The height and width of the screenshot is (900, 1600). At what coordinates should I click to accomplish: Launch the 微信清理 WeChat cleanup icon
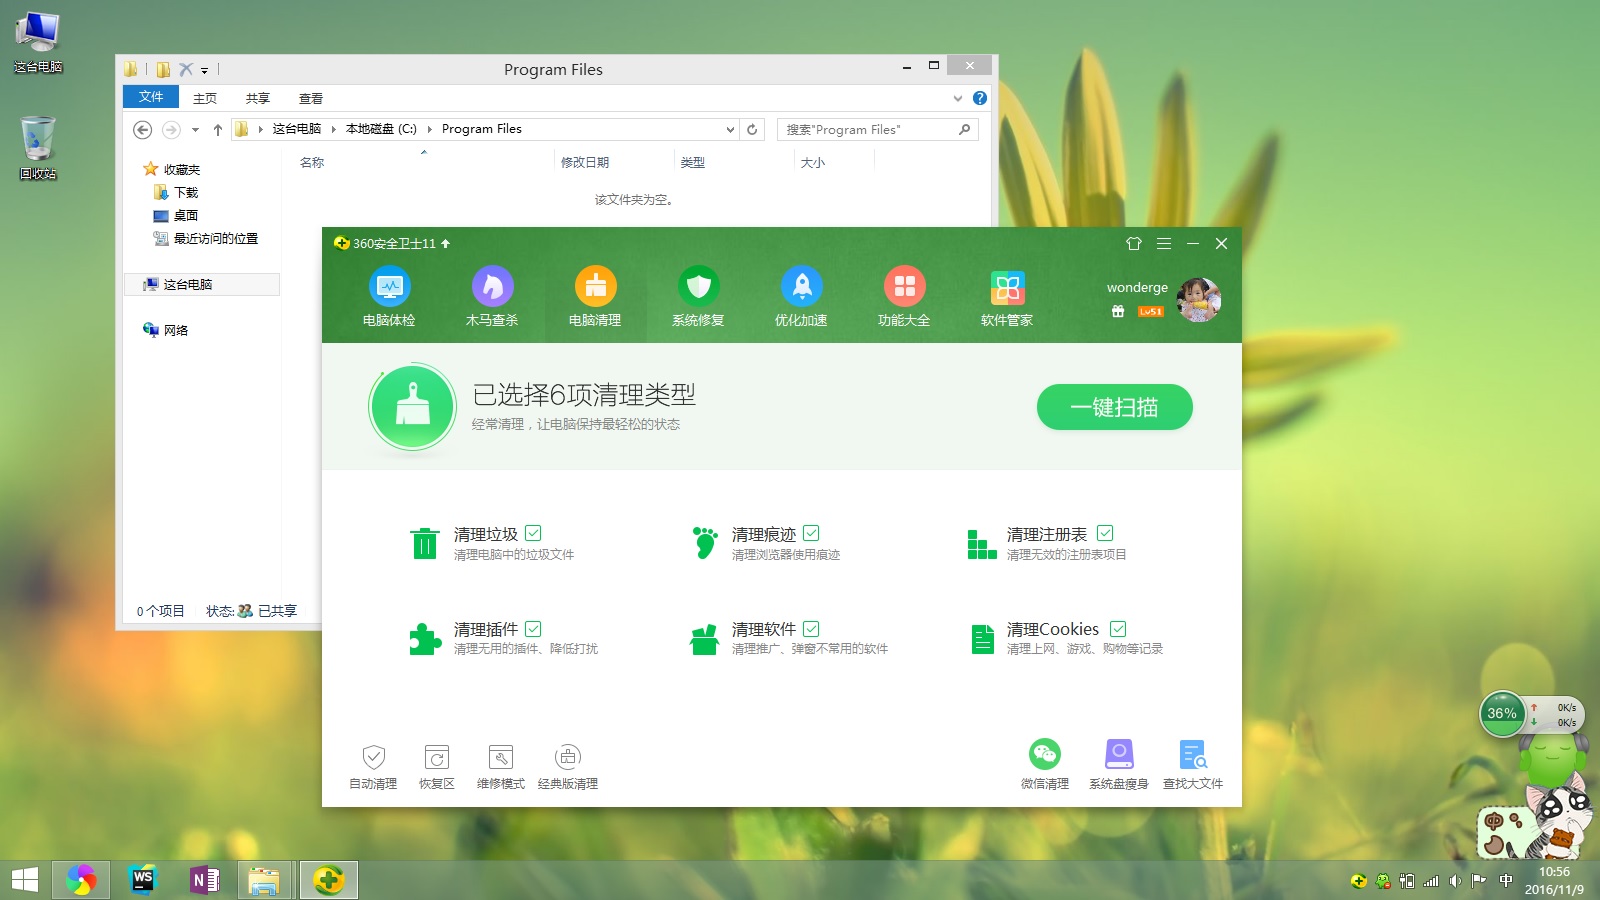coord(1045,754)
